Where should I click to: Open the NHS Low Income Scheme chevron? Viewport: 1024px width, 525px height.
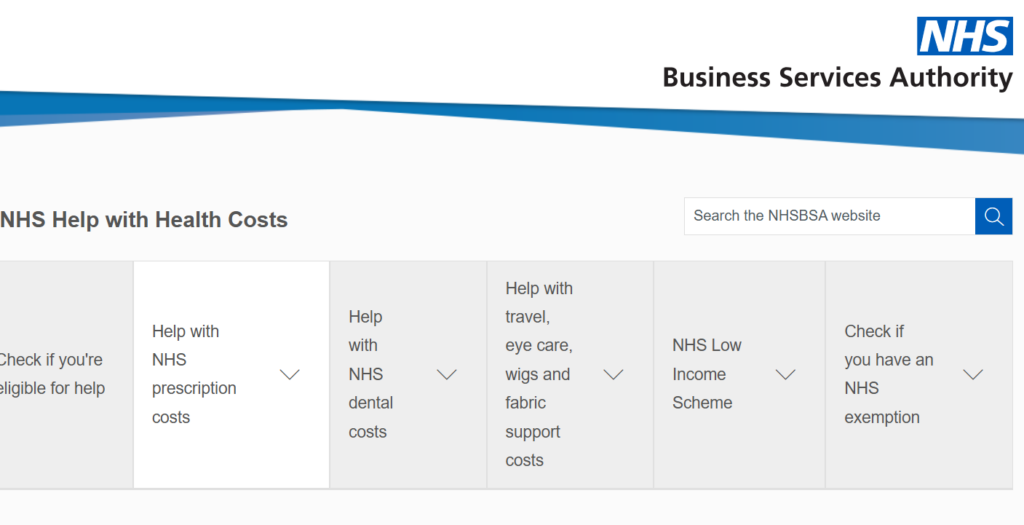click(x=785, y=374)
